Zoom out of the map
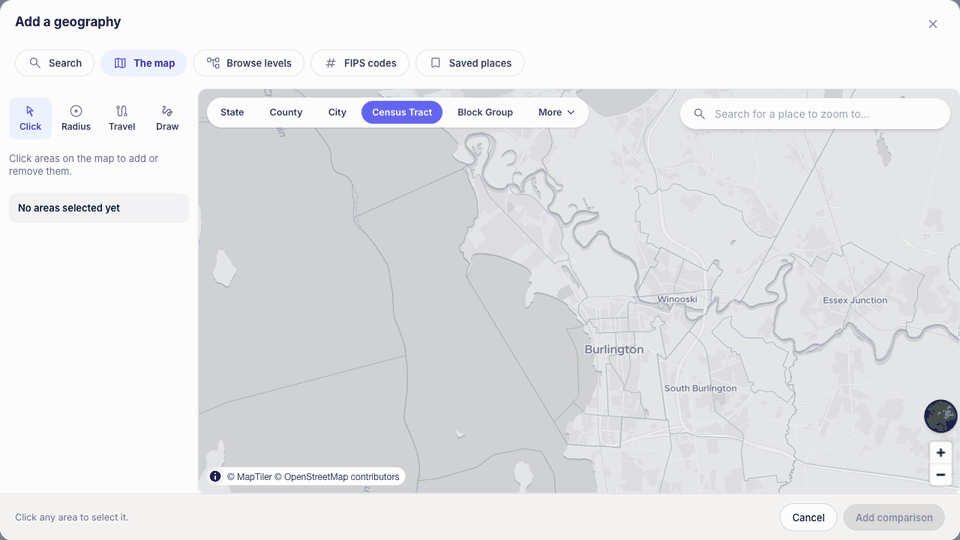Image resolution: width=960 pixels, height=540 pixels. coord(940,475)
